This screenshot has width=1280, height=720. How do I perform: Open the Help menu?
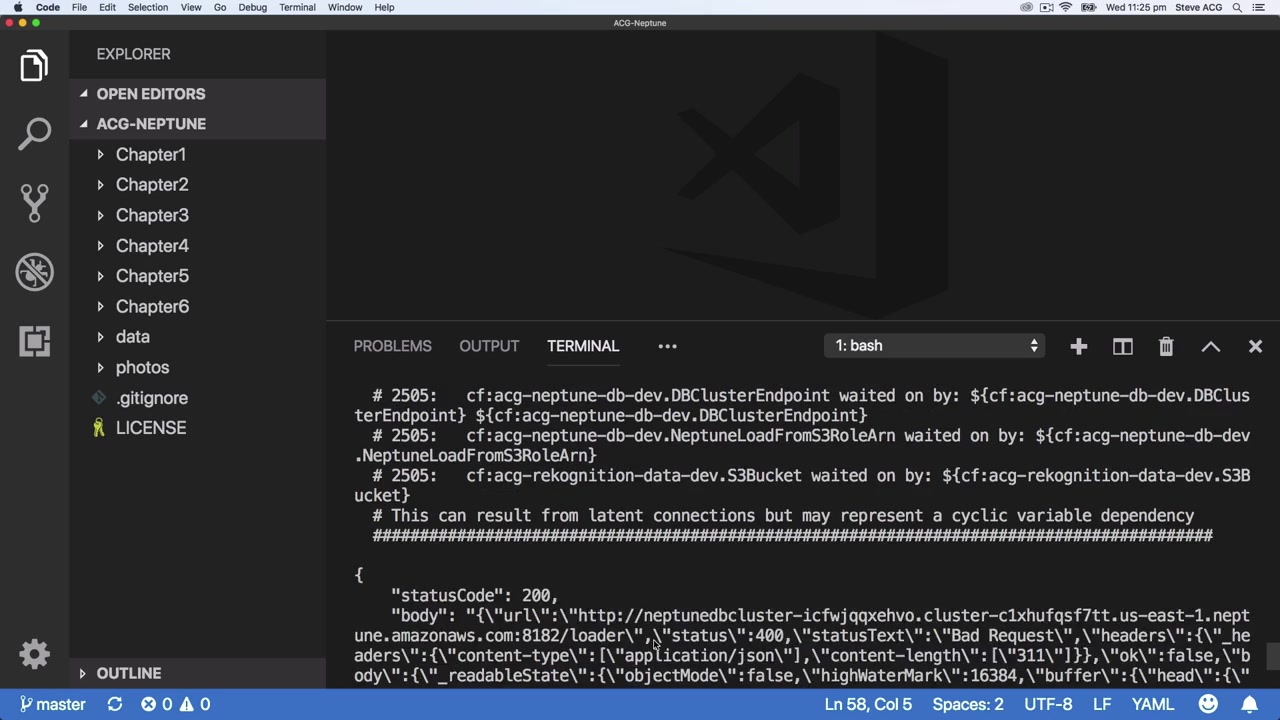point(384,7)
